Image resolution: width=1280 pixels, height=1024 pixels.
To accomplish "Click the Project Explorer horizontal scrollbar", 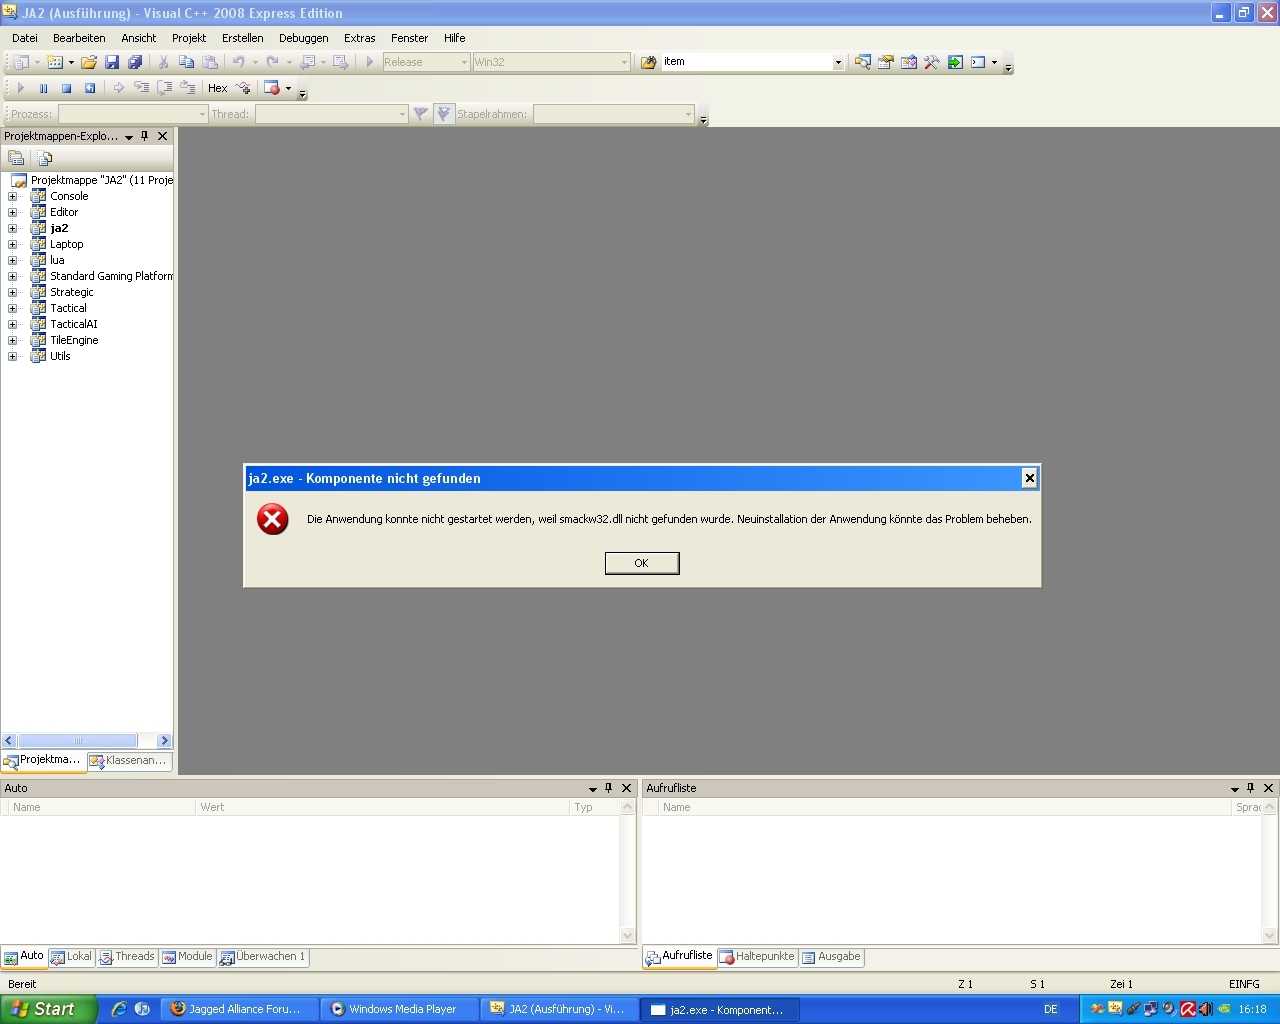I will pyautogui.click(x=80, y=741).
